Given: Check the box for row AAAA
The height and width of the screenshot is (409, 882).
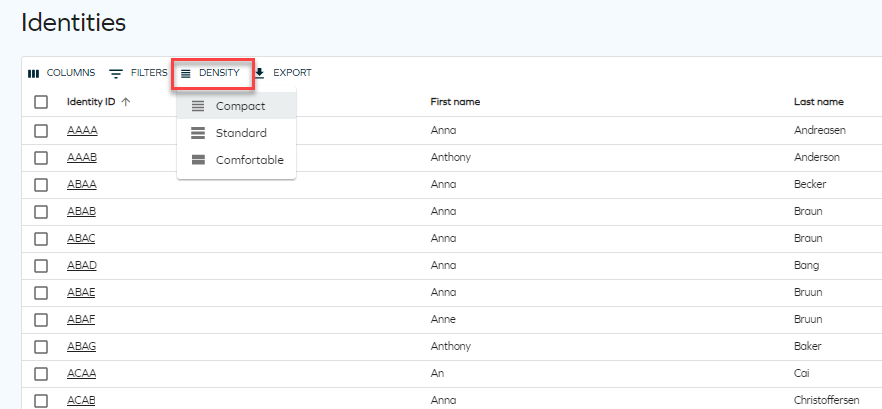Looking at the screenshot, I should (40, 131).
